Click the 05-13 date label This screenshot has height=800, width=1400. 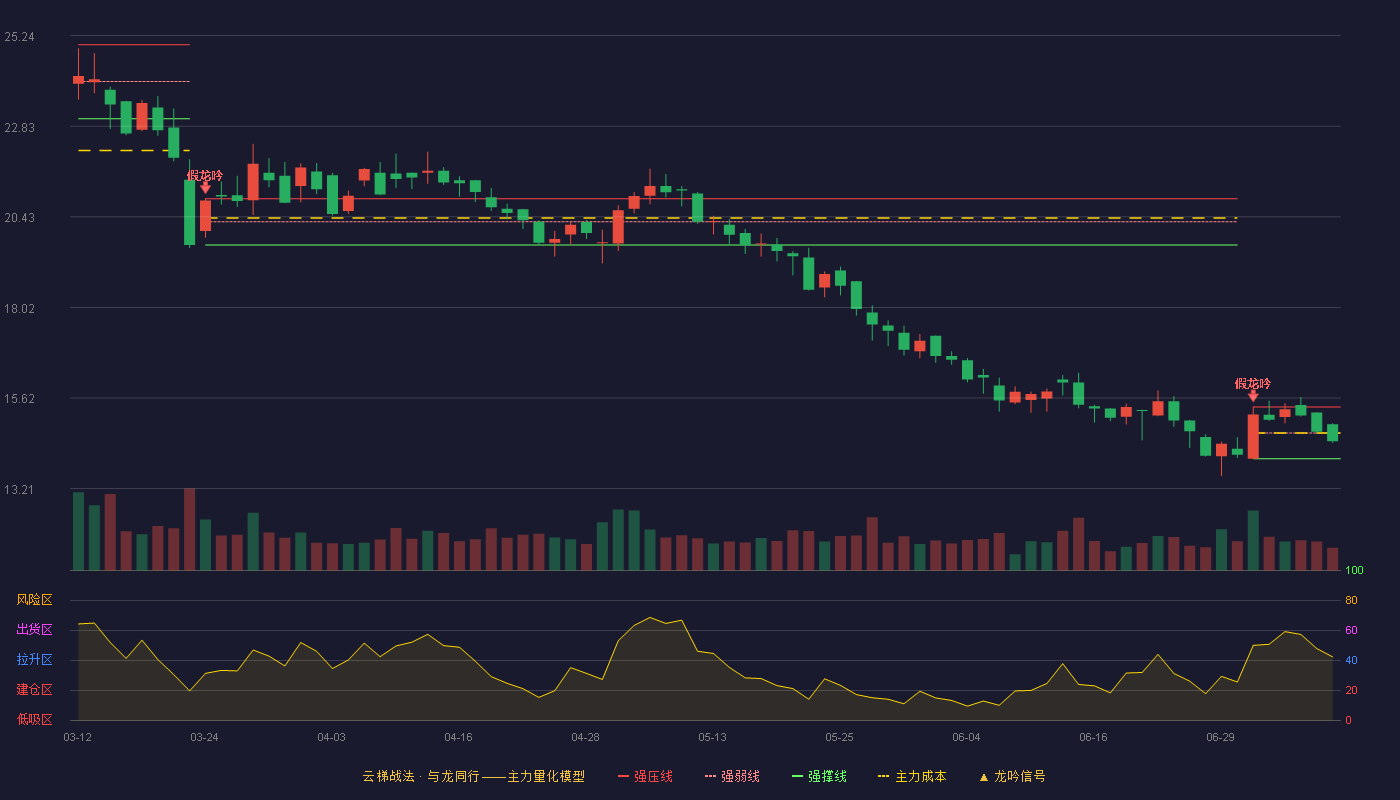[712, 737]
